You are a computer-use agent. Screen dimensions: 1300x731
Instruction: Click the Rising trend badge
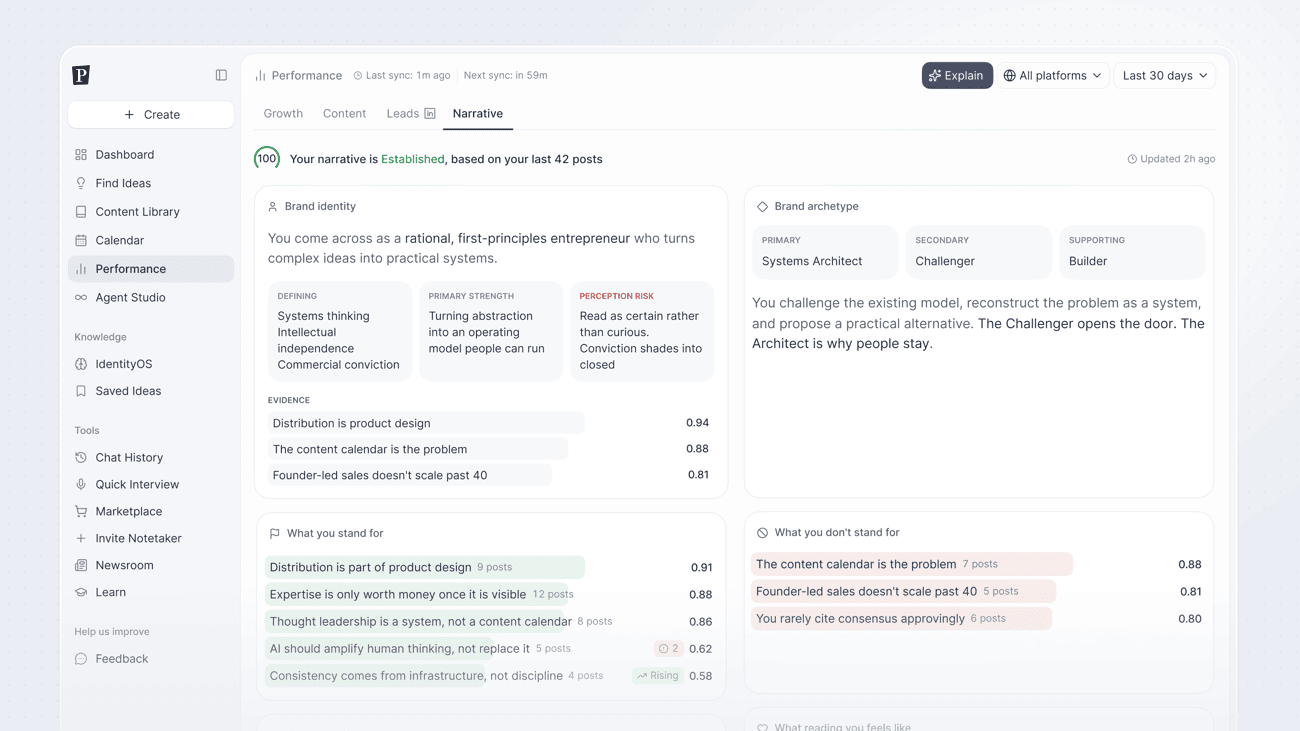tap(658, 676)
